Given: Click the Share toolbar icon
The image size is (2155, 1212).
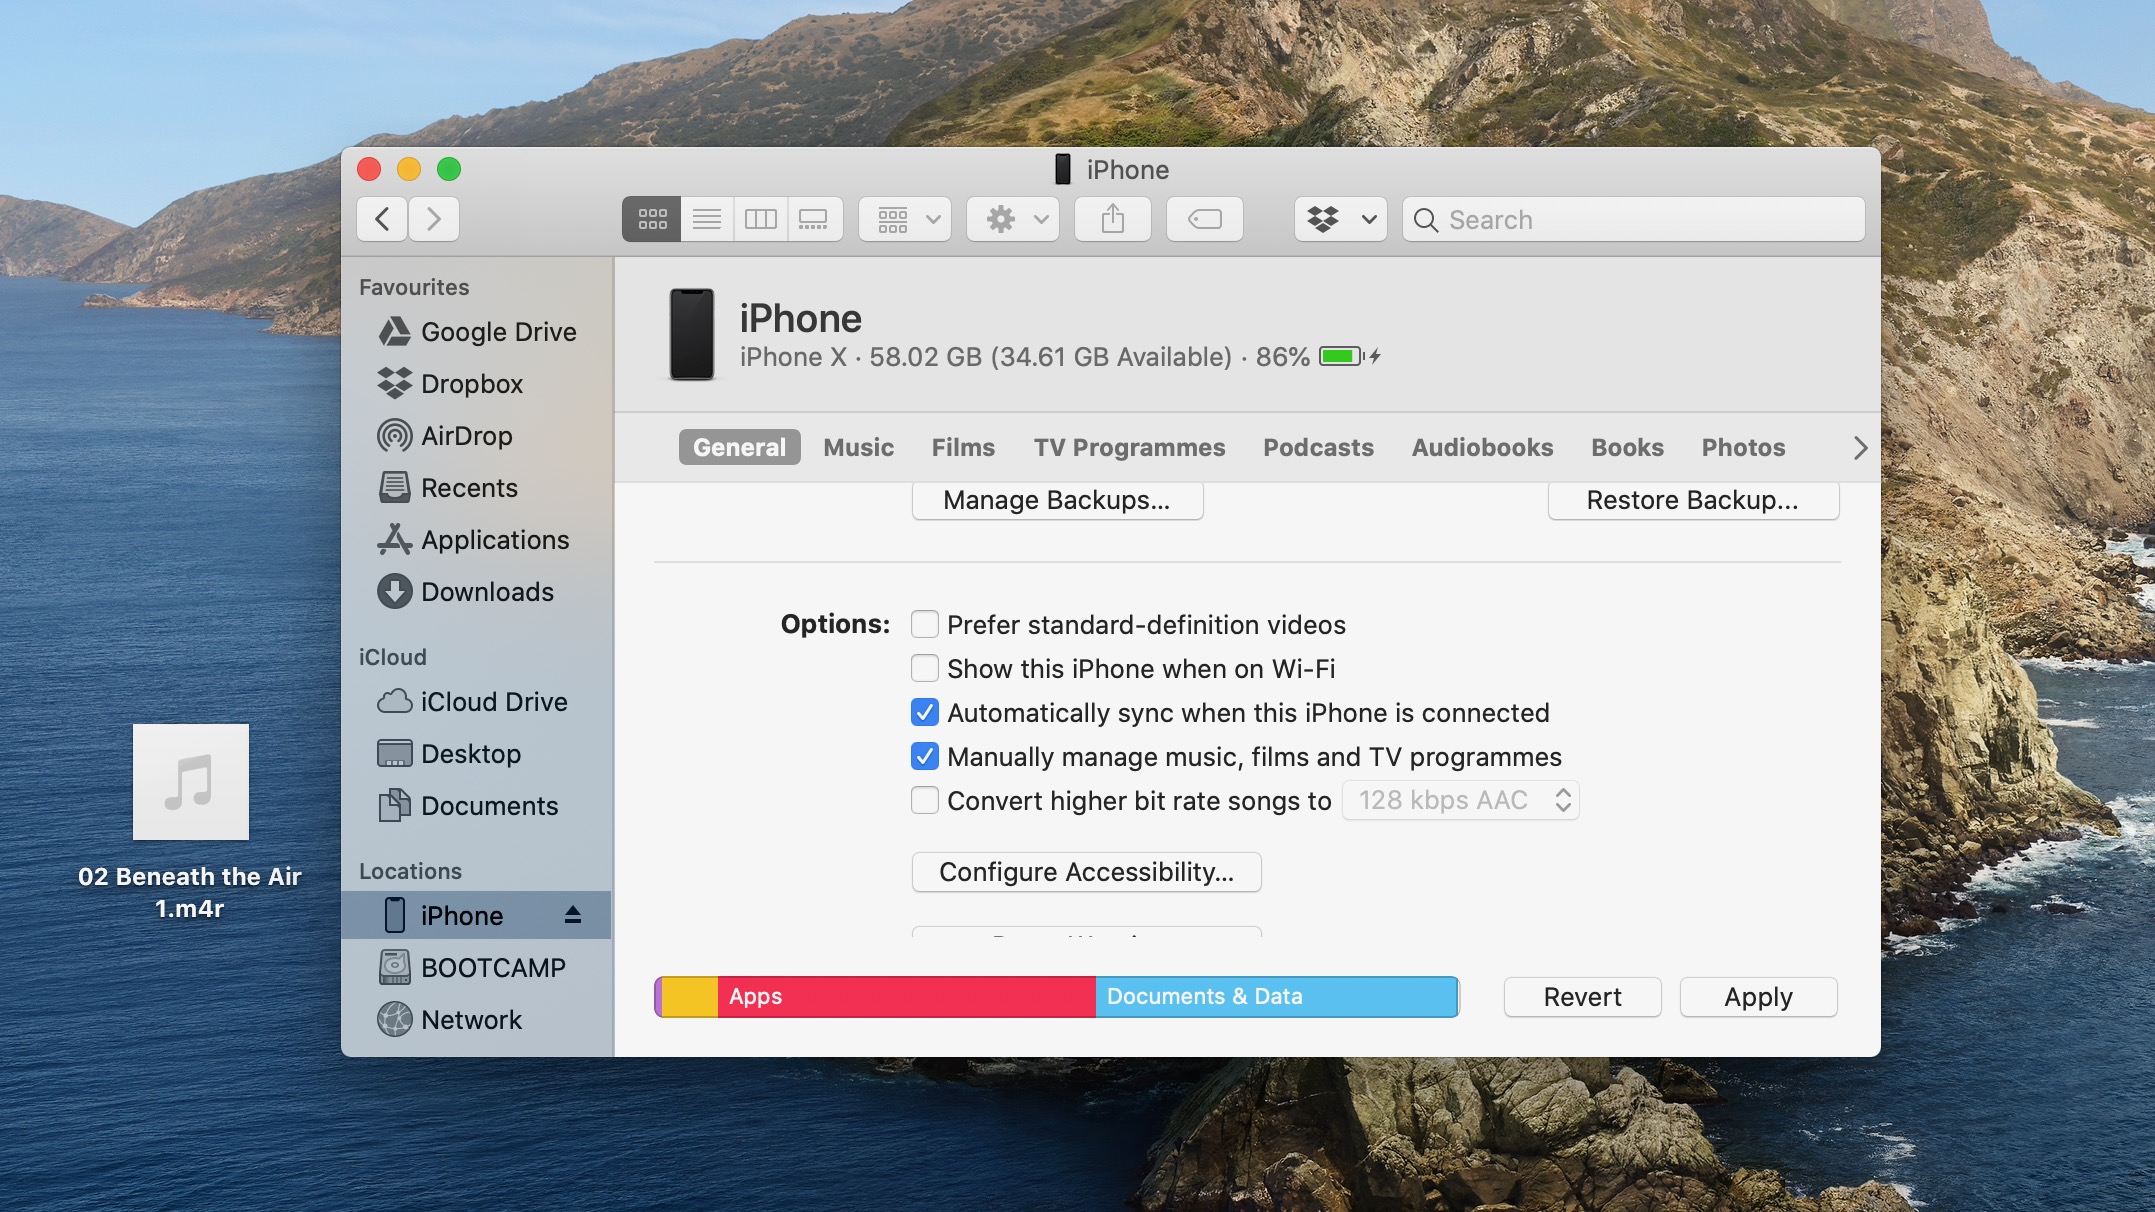Looking at the screenshot, I should 1113,219.
